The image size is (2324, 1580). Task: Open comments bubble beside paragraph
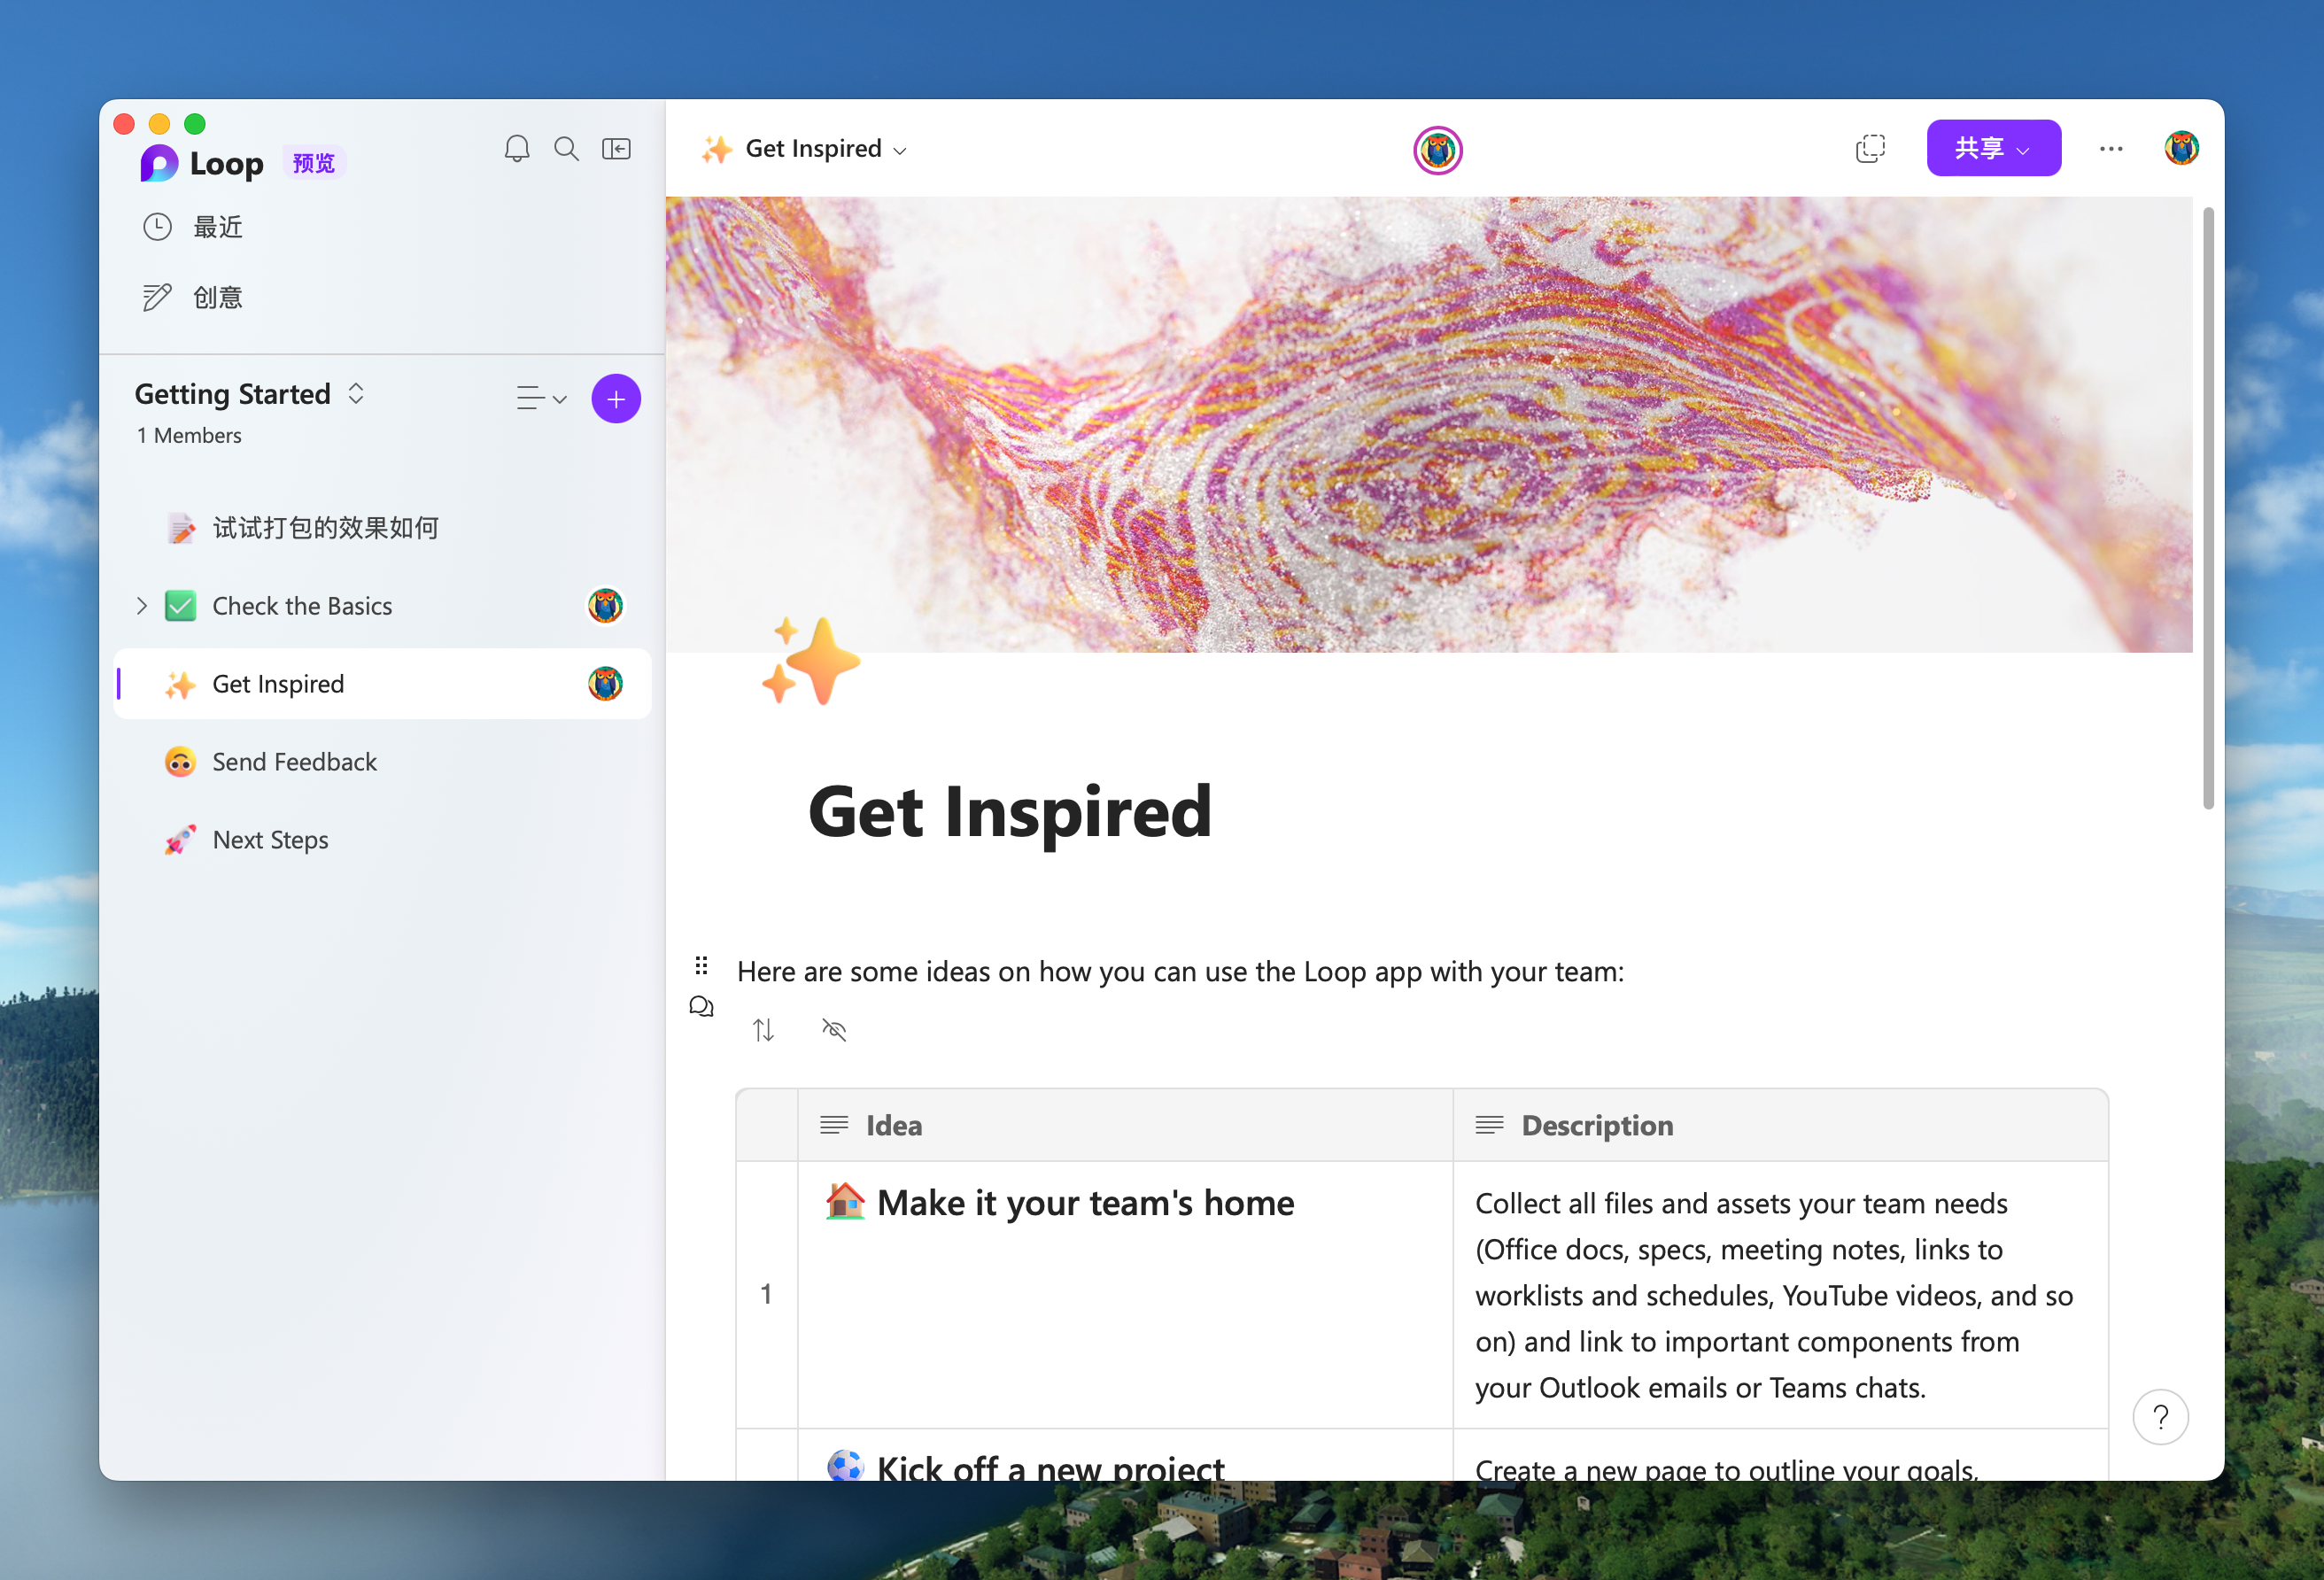701,1006
